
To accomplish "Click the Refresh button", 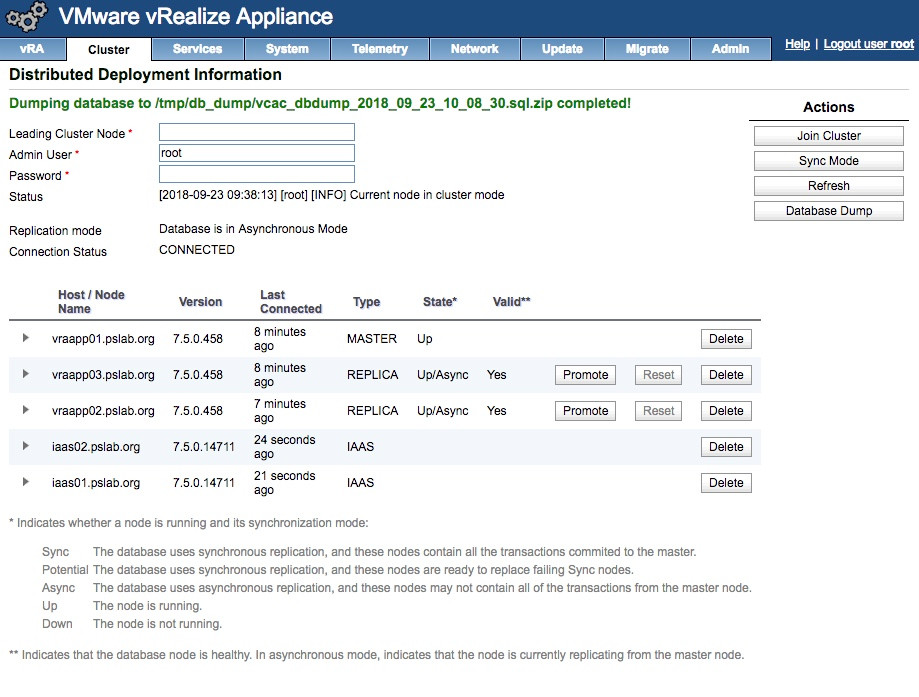I will point(829,186).
